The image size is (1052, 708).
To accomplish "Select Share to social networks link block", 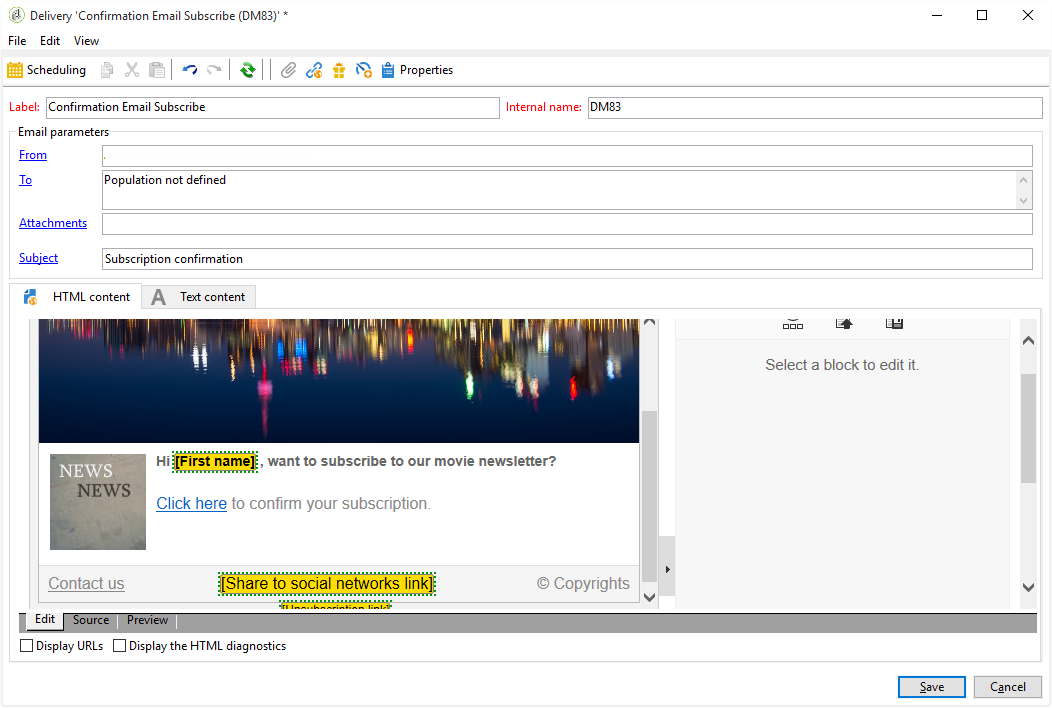I will coord(327,583).
